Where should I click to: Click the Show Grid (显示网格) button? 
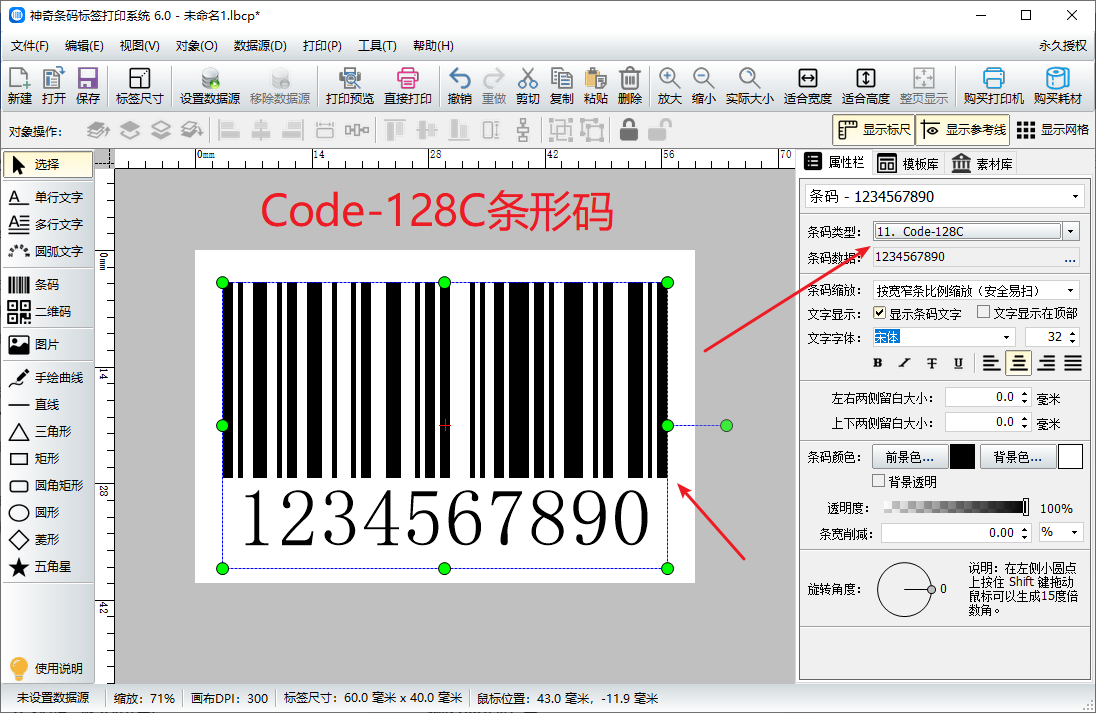1053,130
